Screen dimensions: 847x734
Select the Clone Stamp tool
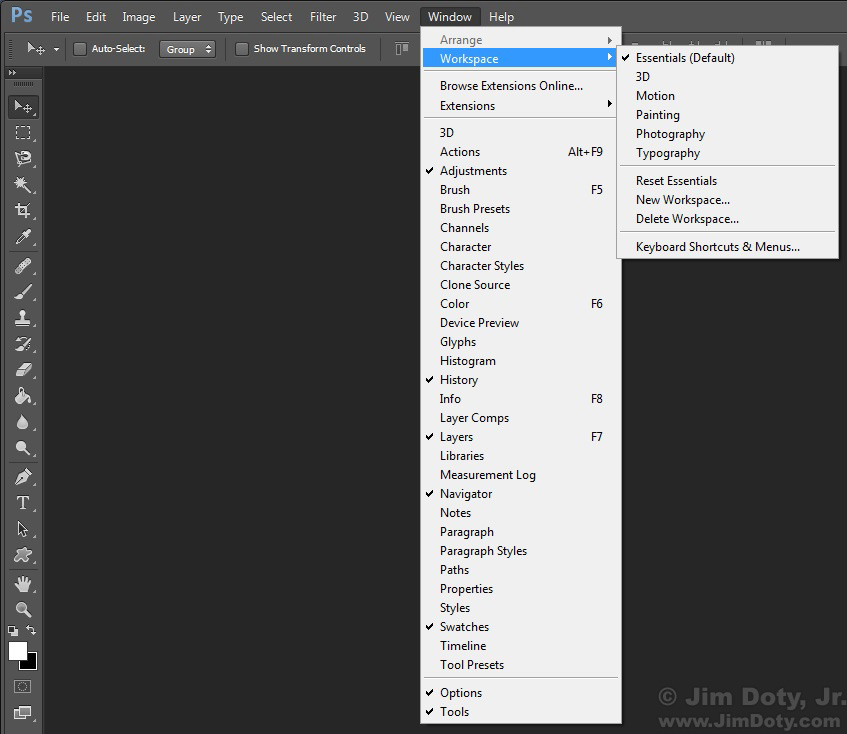click(23, 318)
